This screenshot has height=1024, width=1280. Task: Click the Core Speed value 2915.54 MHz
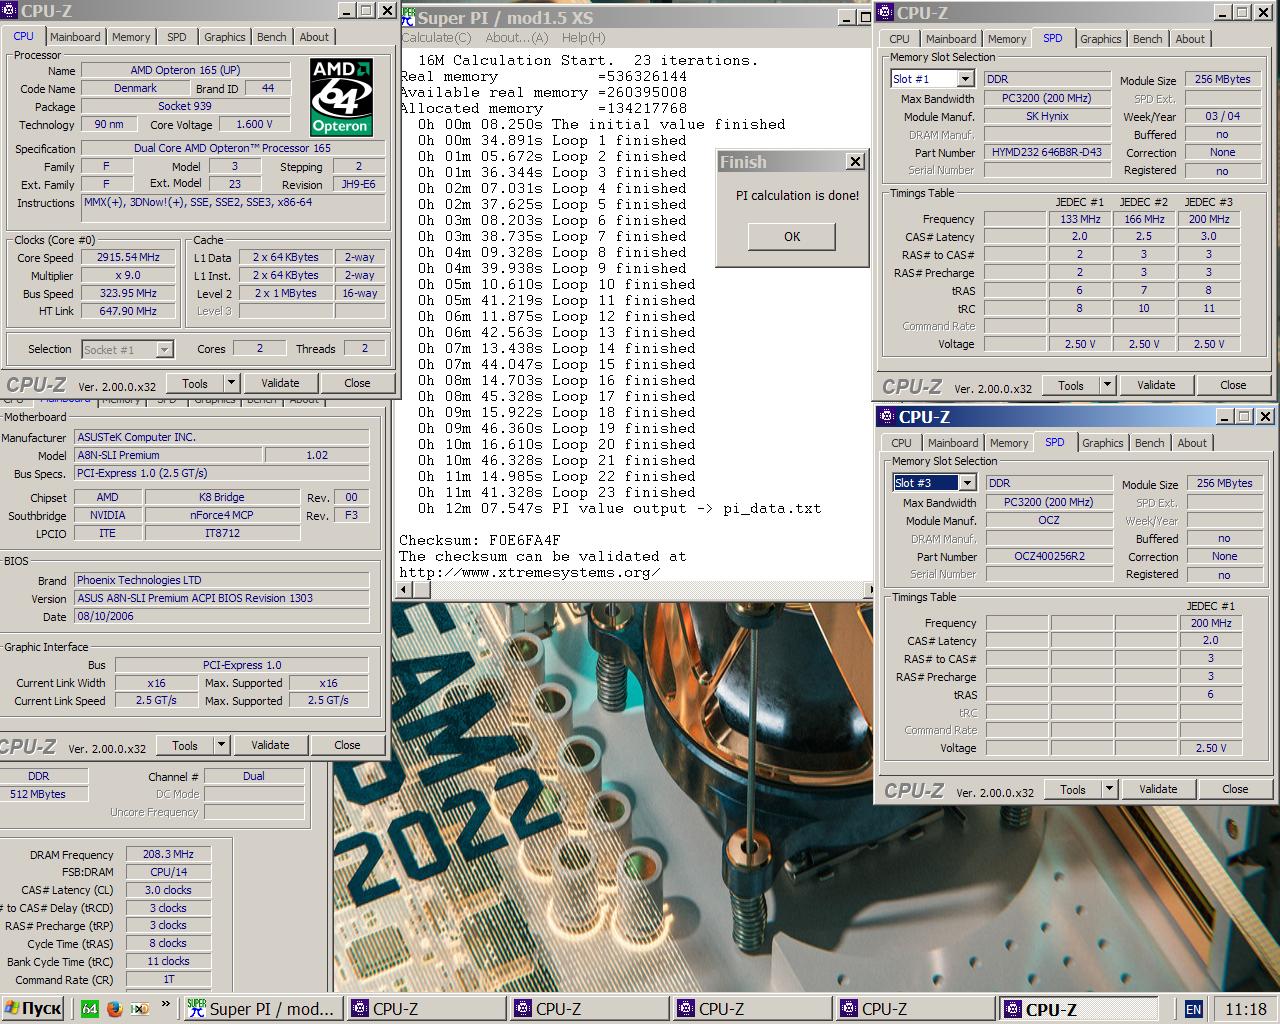tap(128, 258)
